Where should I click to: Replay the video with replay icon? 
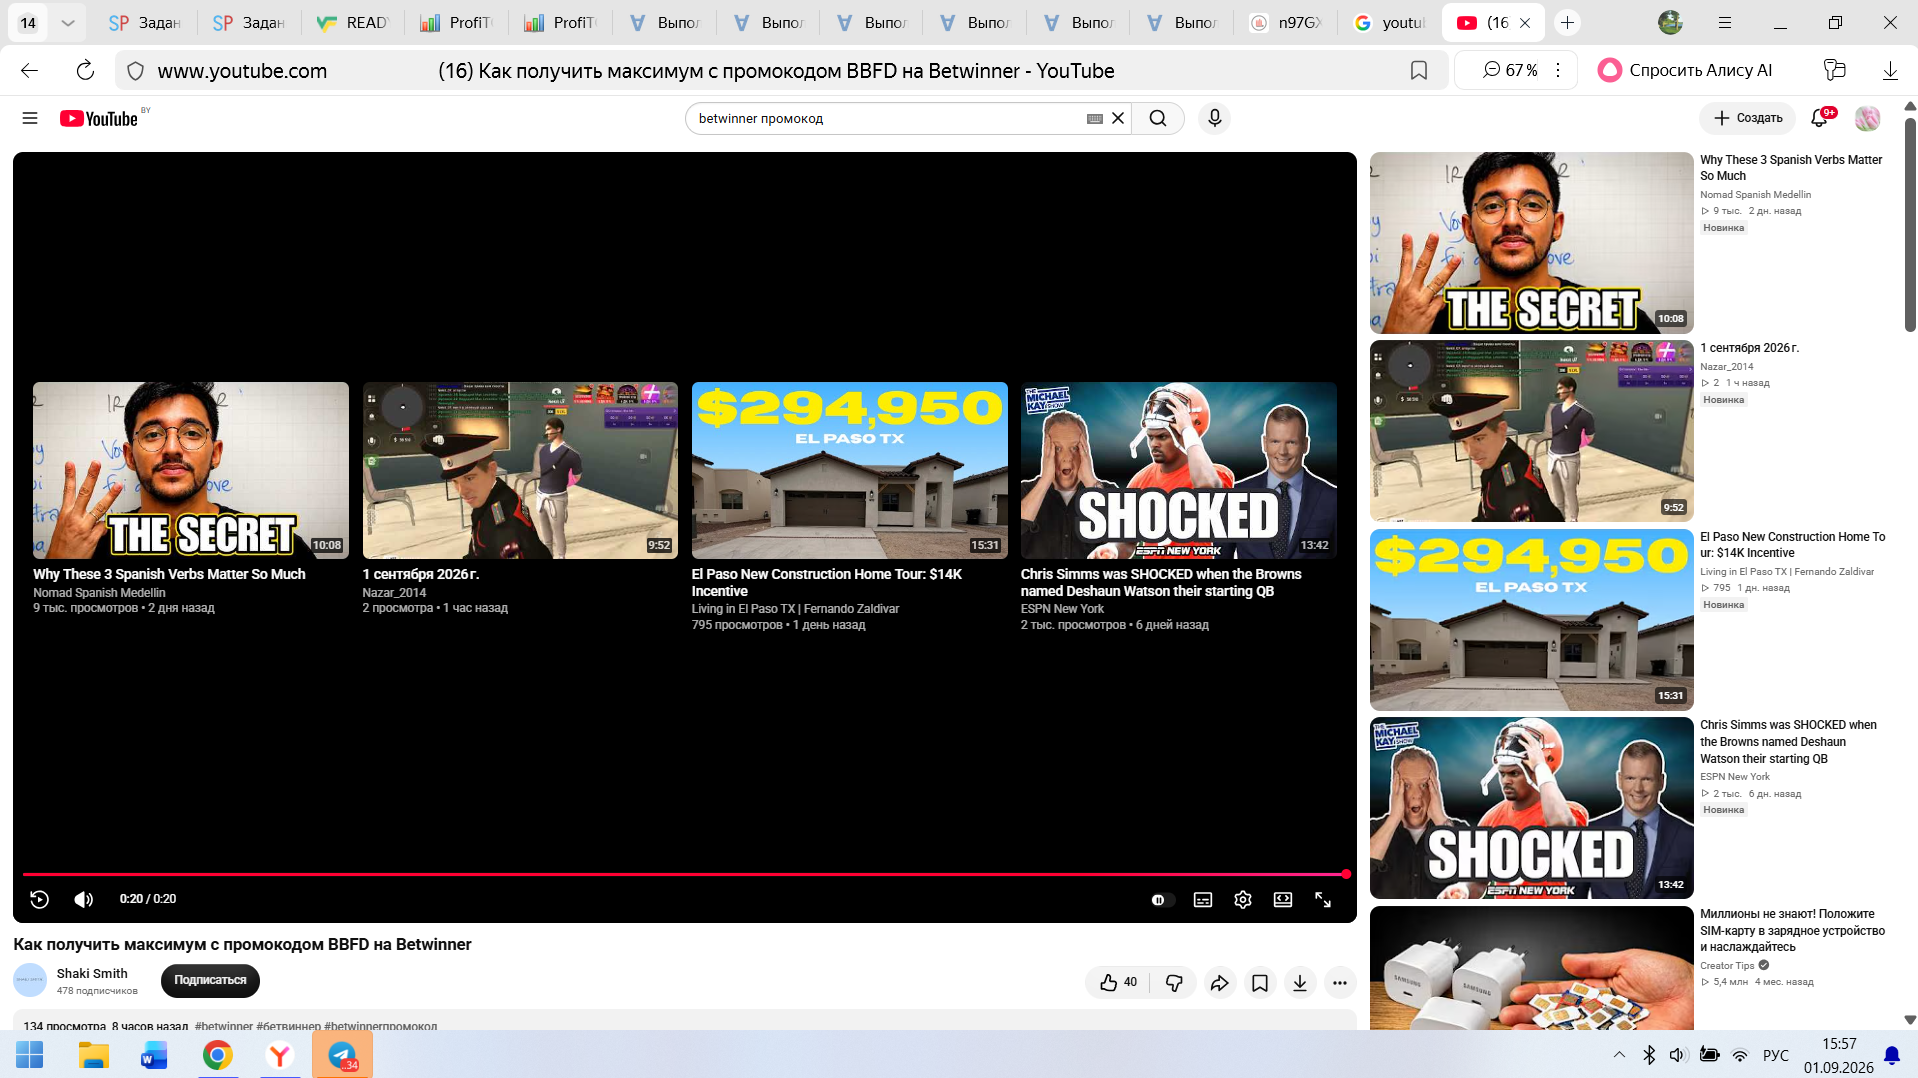coord(39,899)
